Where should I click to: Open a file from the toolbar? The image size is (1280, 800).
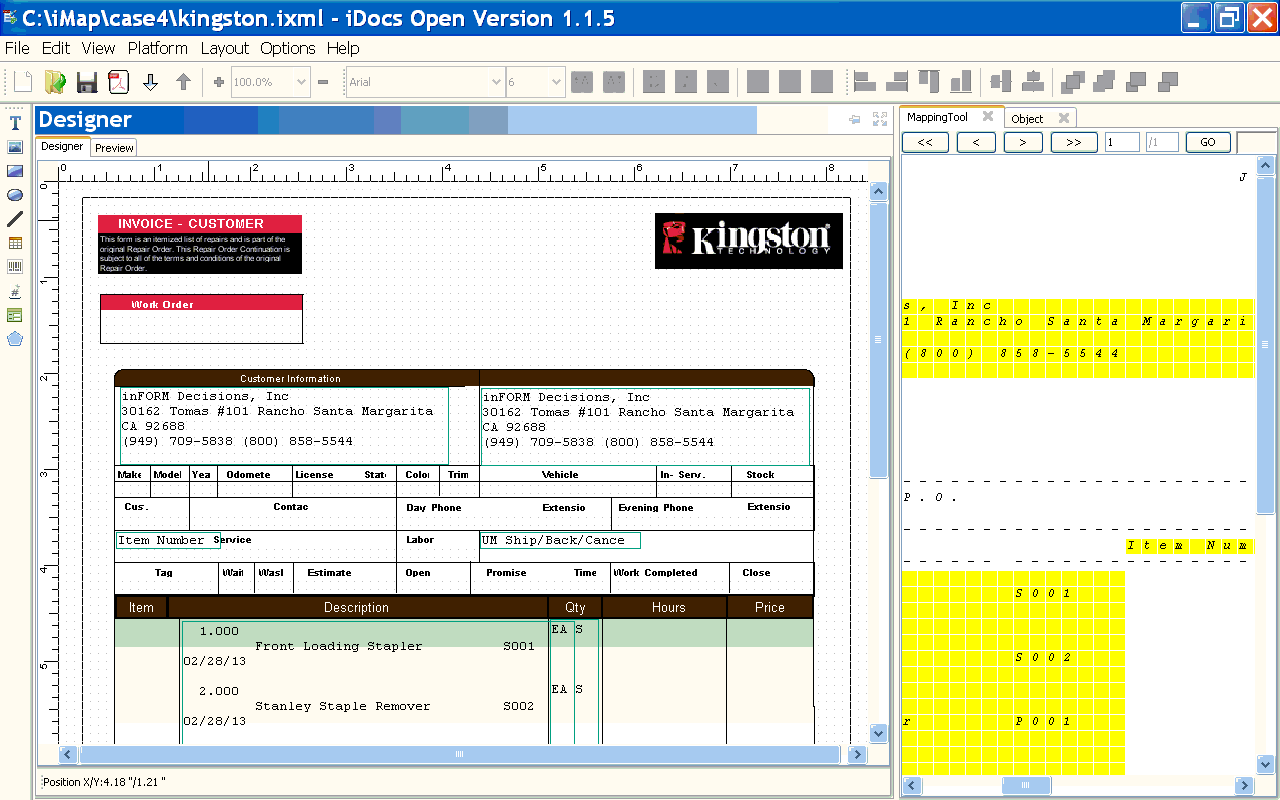click(x=55, y=82)
